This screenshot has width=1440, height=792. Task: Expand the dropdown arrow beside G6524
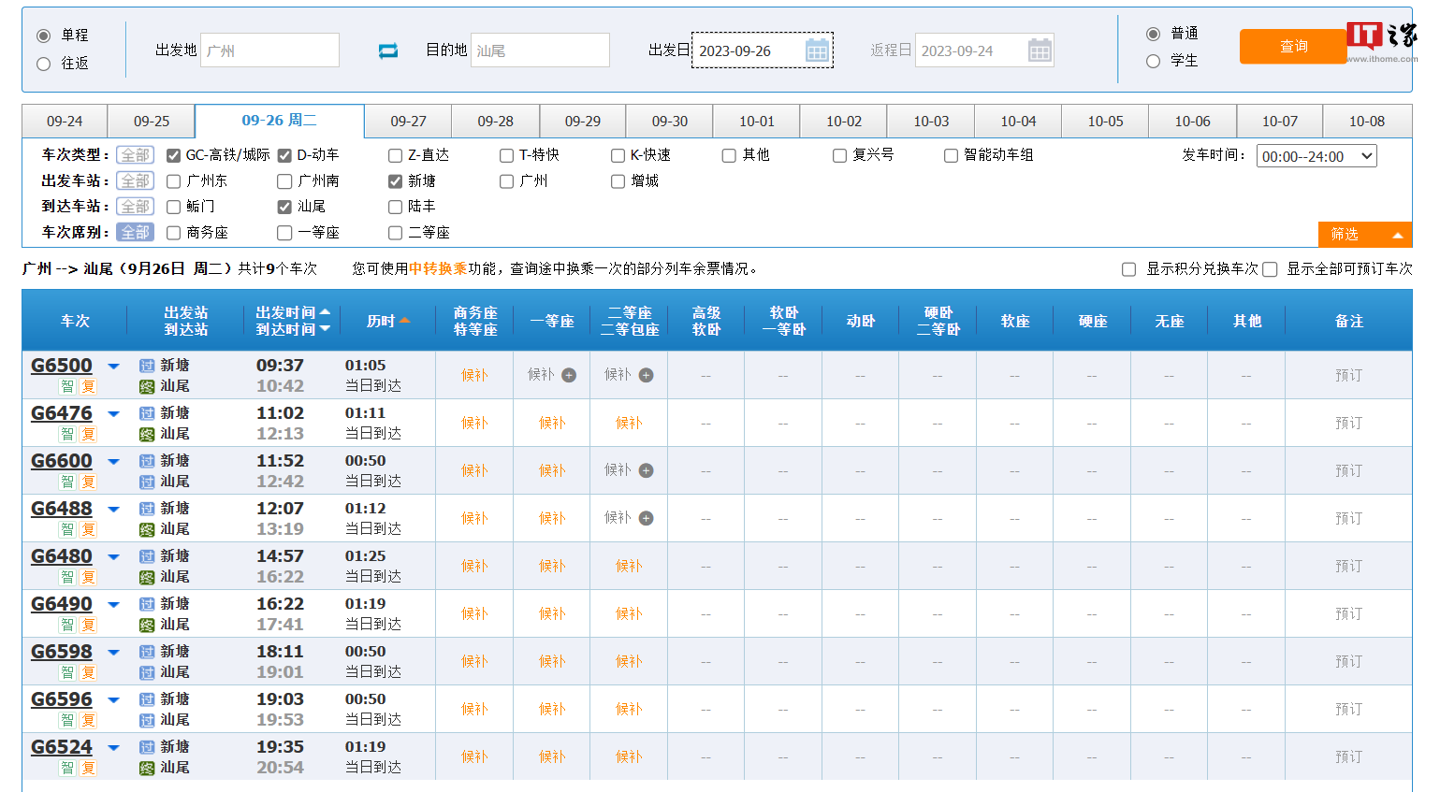(113, 747)
